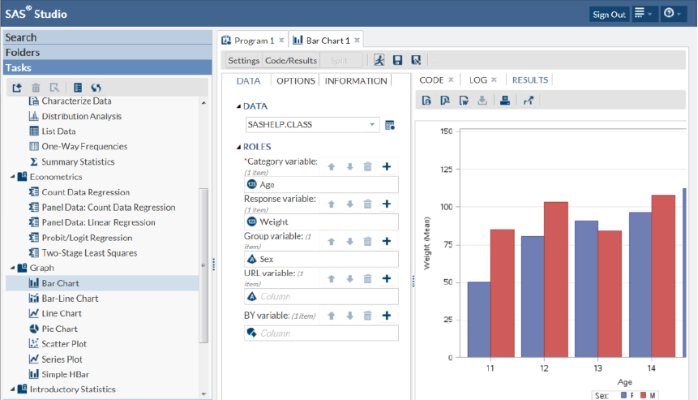This screenshot has width=698, height=400.
Task: Collapse the Graph task group
Action: 13,268
